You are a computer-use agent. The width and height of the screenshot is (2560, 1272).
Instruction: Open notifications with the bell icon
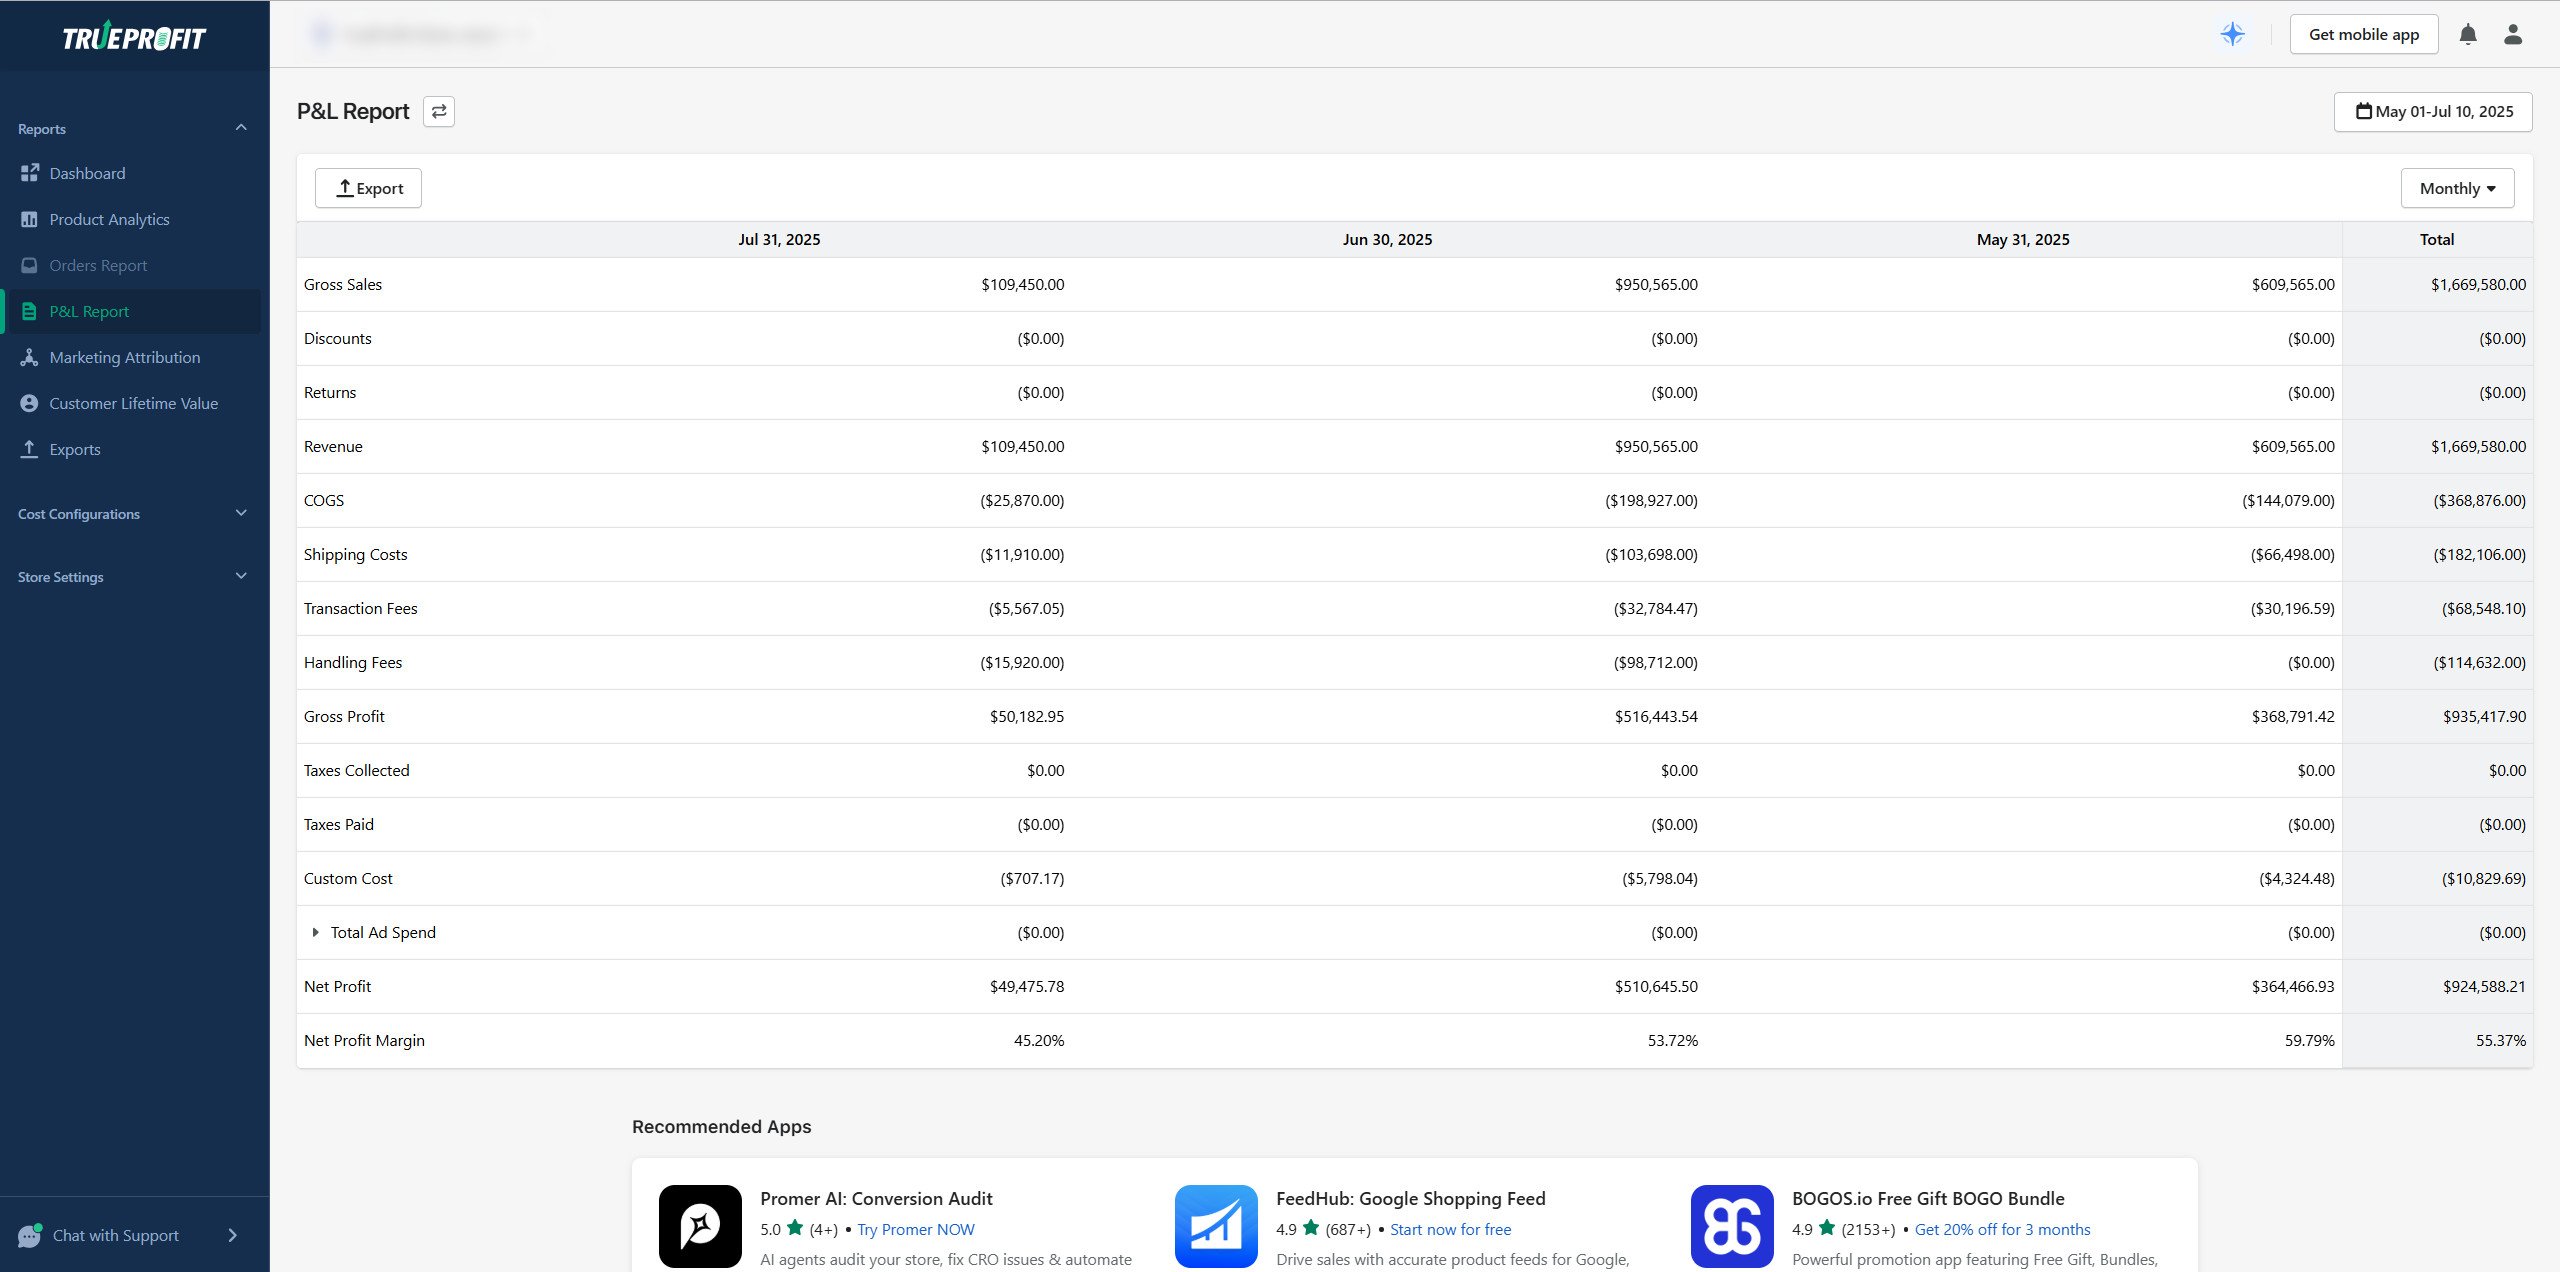click(x=2468, y=33)
